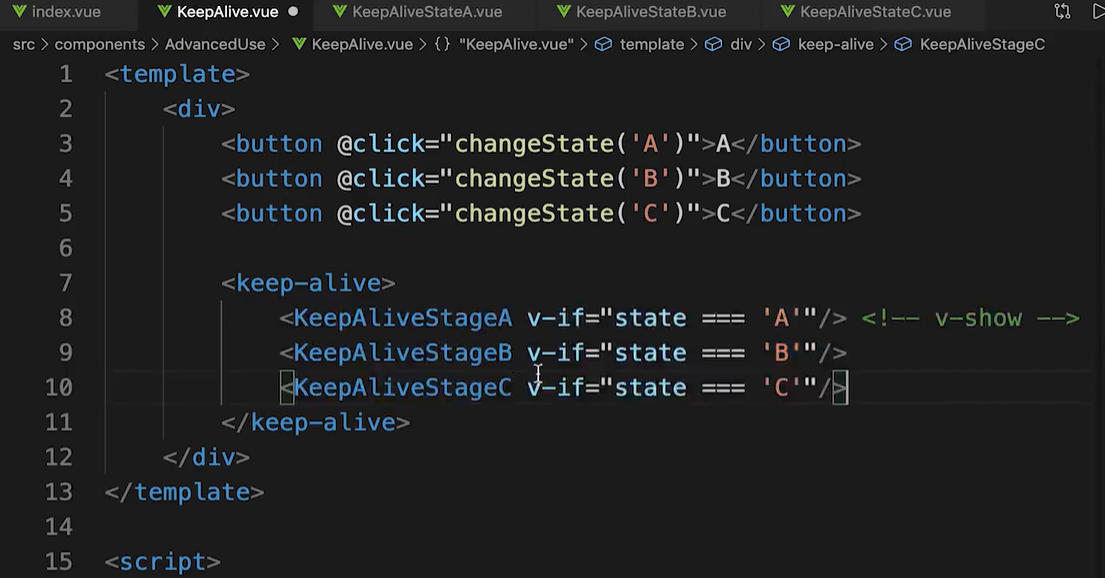Open the src breadcrumb folder
Image resolution: width=1105 pixels, height=578 pixels.
pos(23,45)
